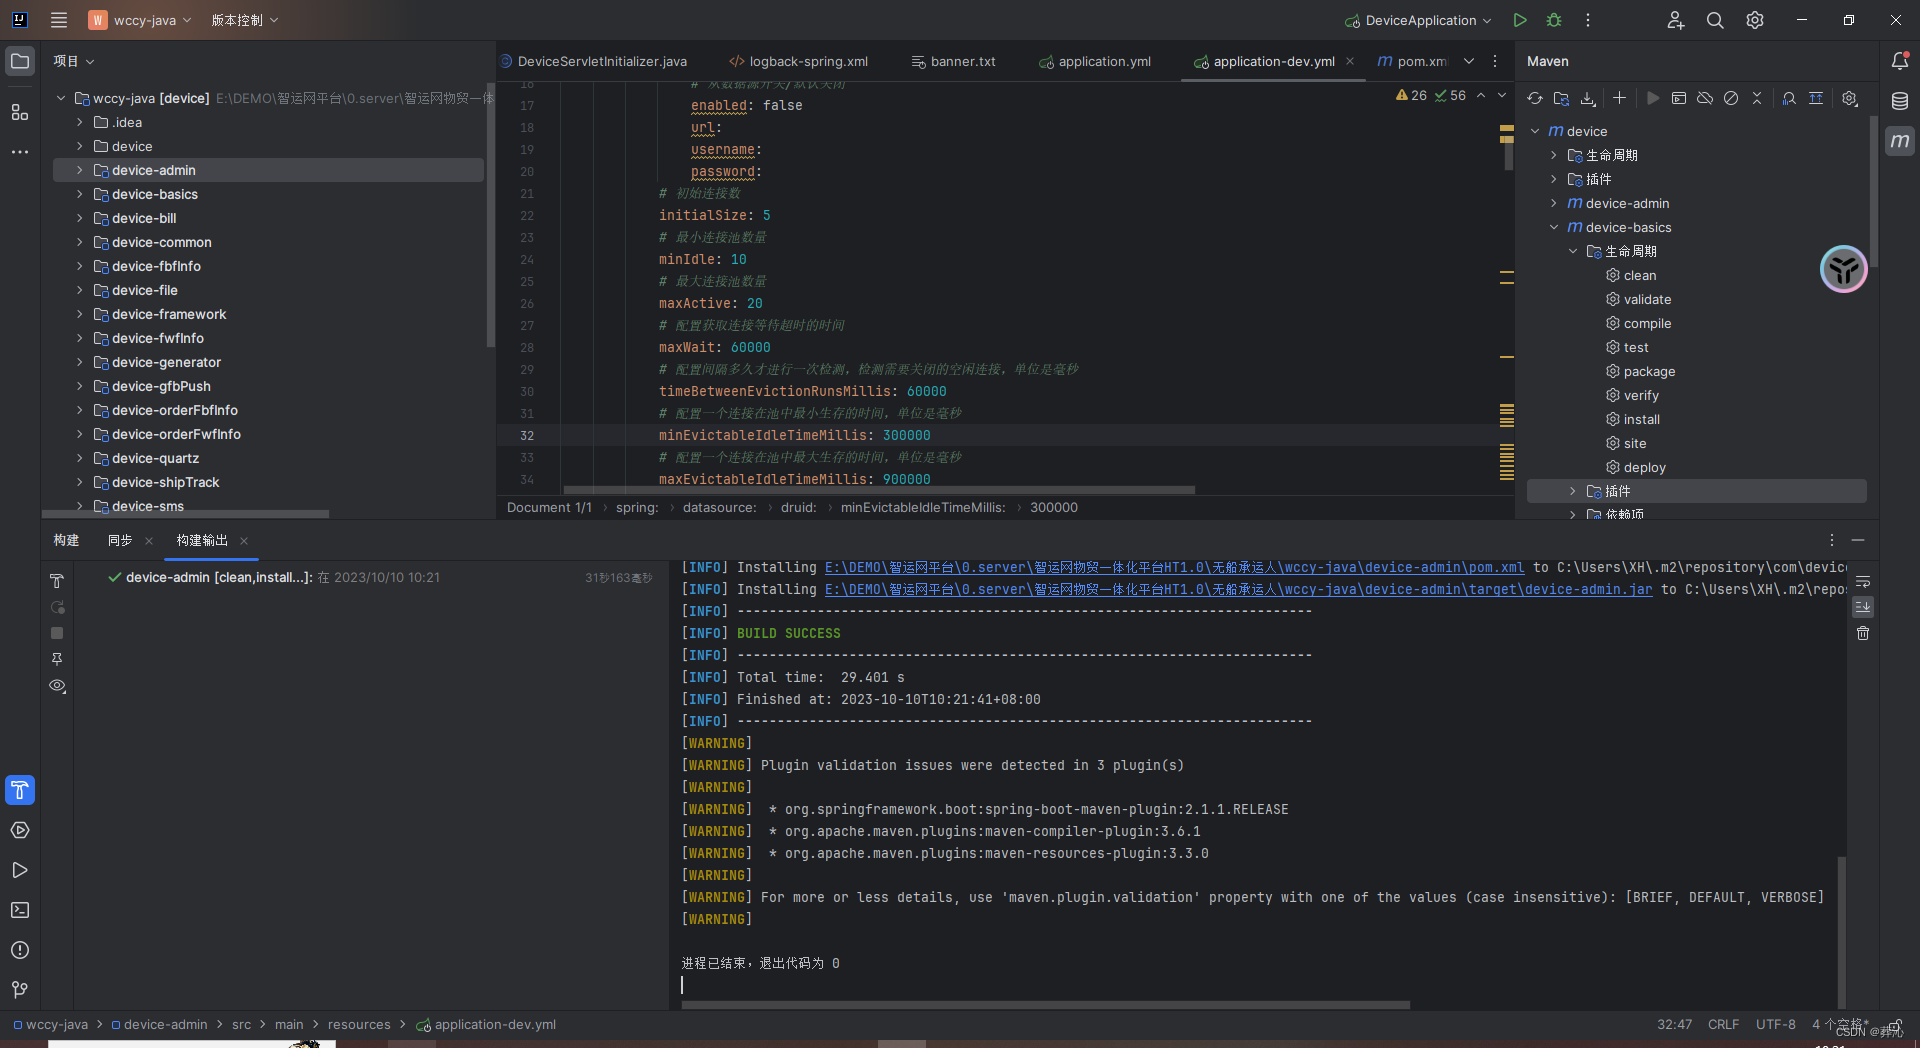
Task: Toggle Maven offline mode
Action: 1705,98
